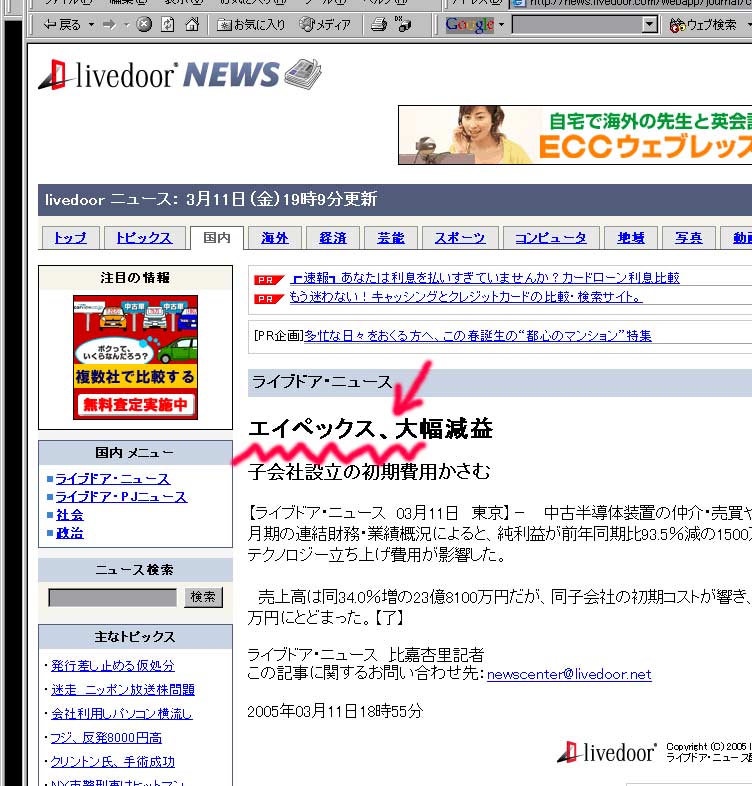Click the ライブドア・ニュース section header
This screenshot has width=752, height=786.
(x=322, y=382)
